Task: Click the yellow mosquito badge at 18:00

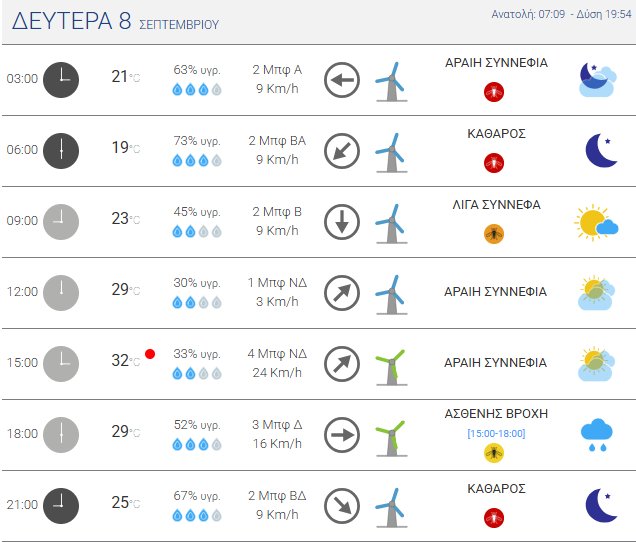Action: tap(493, 453)
